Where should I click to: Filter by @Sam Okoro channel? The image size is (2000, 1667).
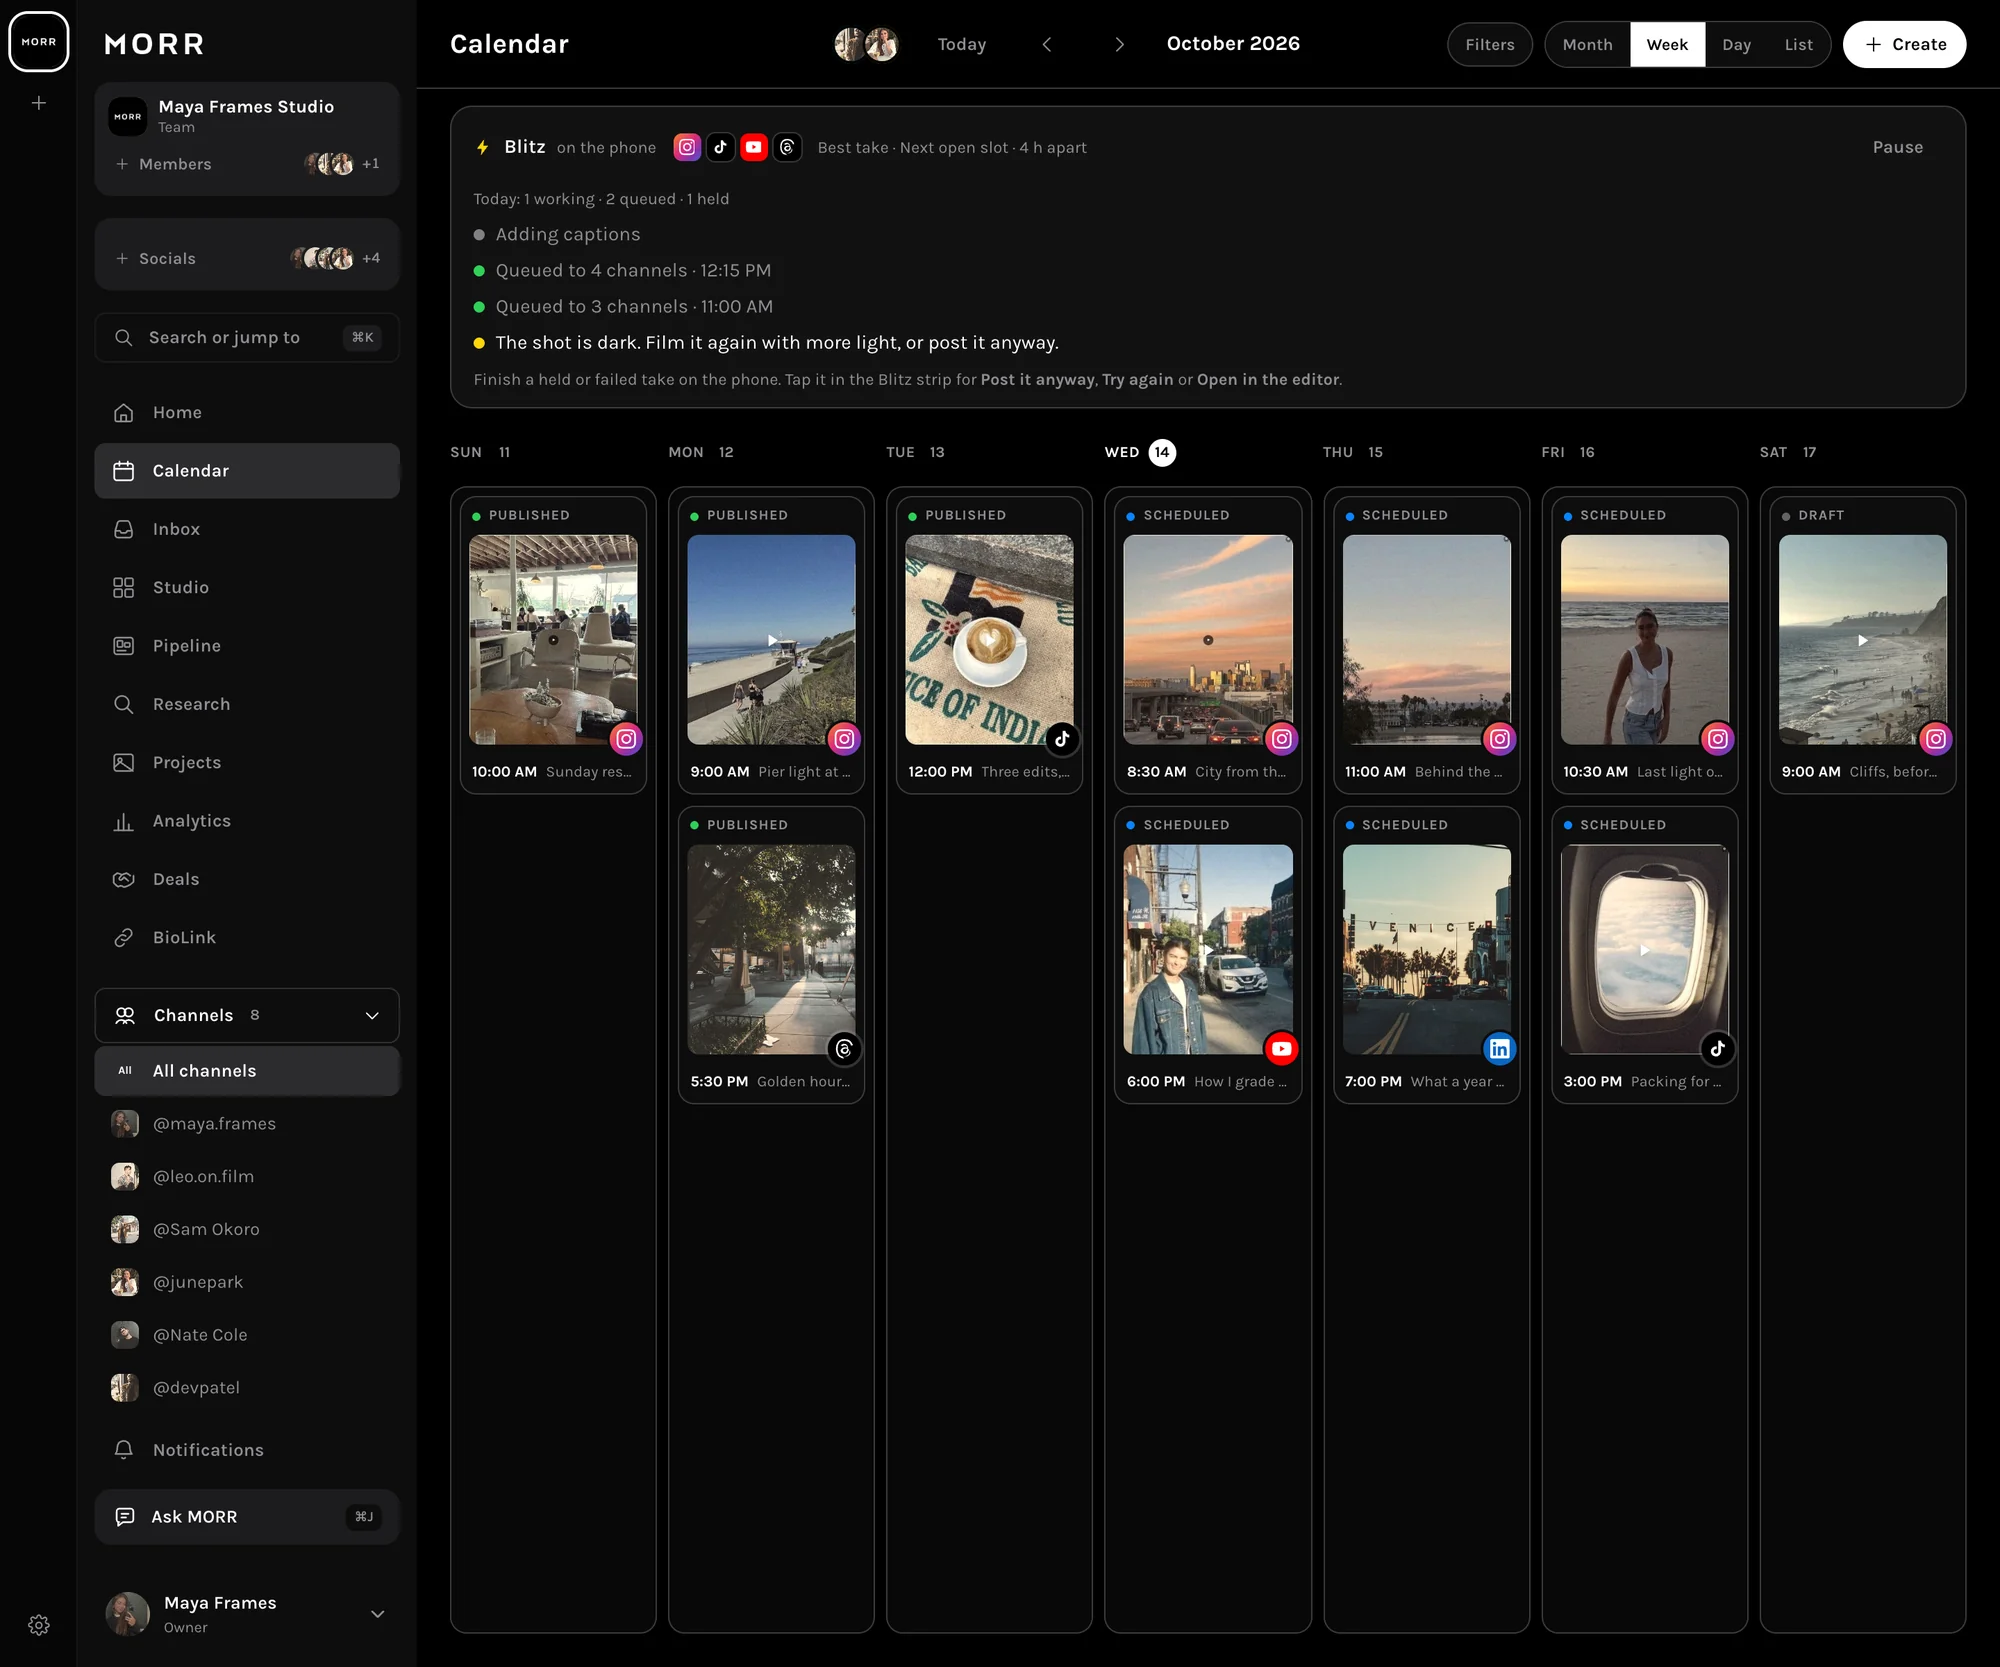(247, 1230)
